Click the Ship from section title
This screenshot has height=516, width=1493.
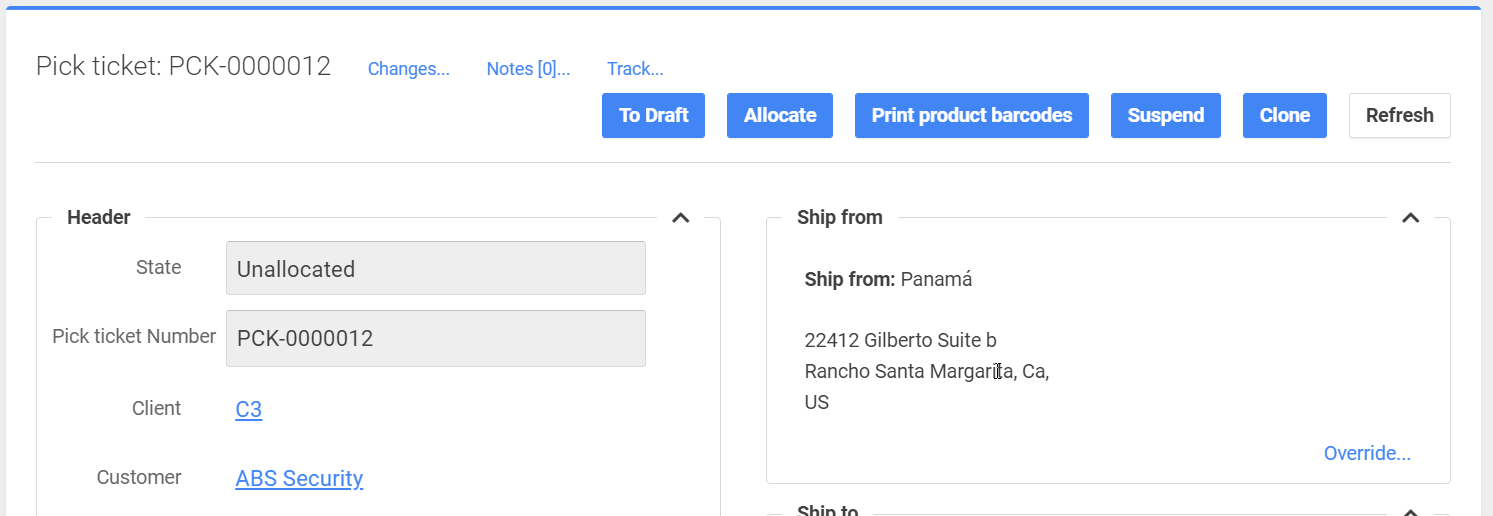pyautogui.click(x=839, y=217)
